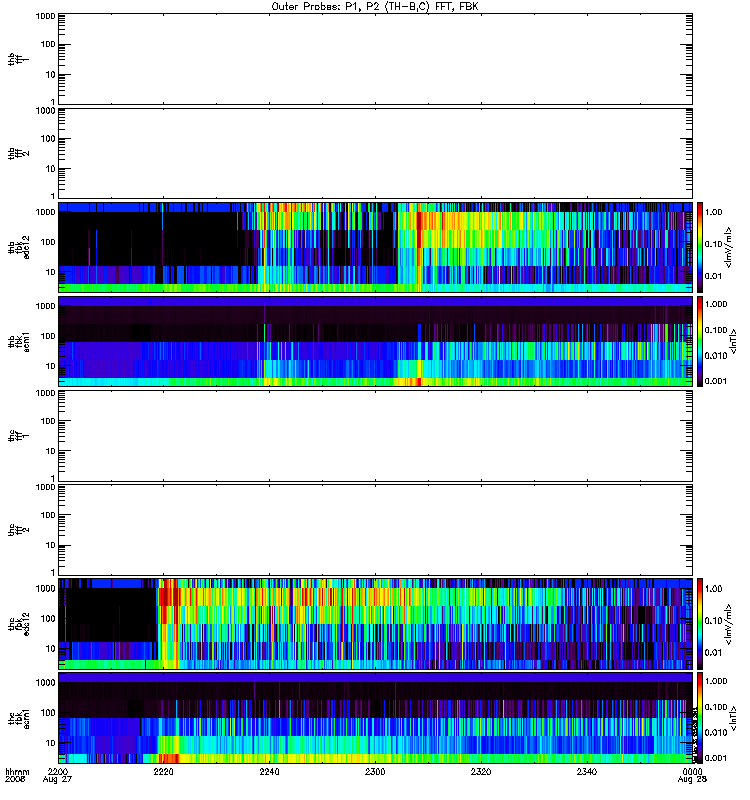Click the '<|nT|>' unit label of thc scm1
Viewport: 750px width, 800px height.
click(x=734, y=718)
